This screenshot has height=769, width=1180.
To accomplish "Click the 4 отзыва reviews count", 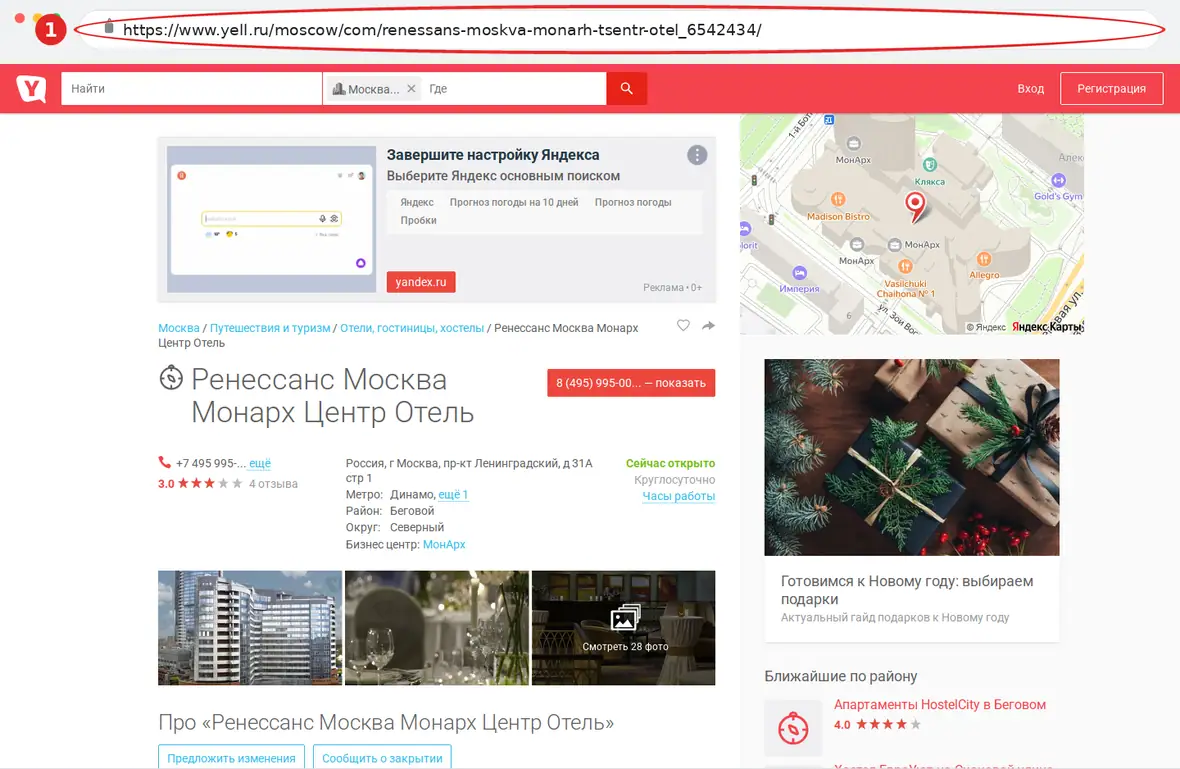I will pyautogui.click(x=273, y=484).
